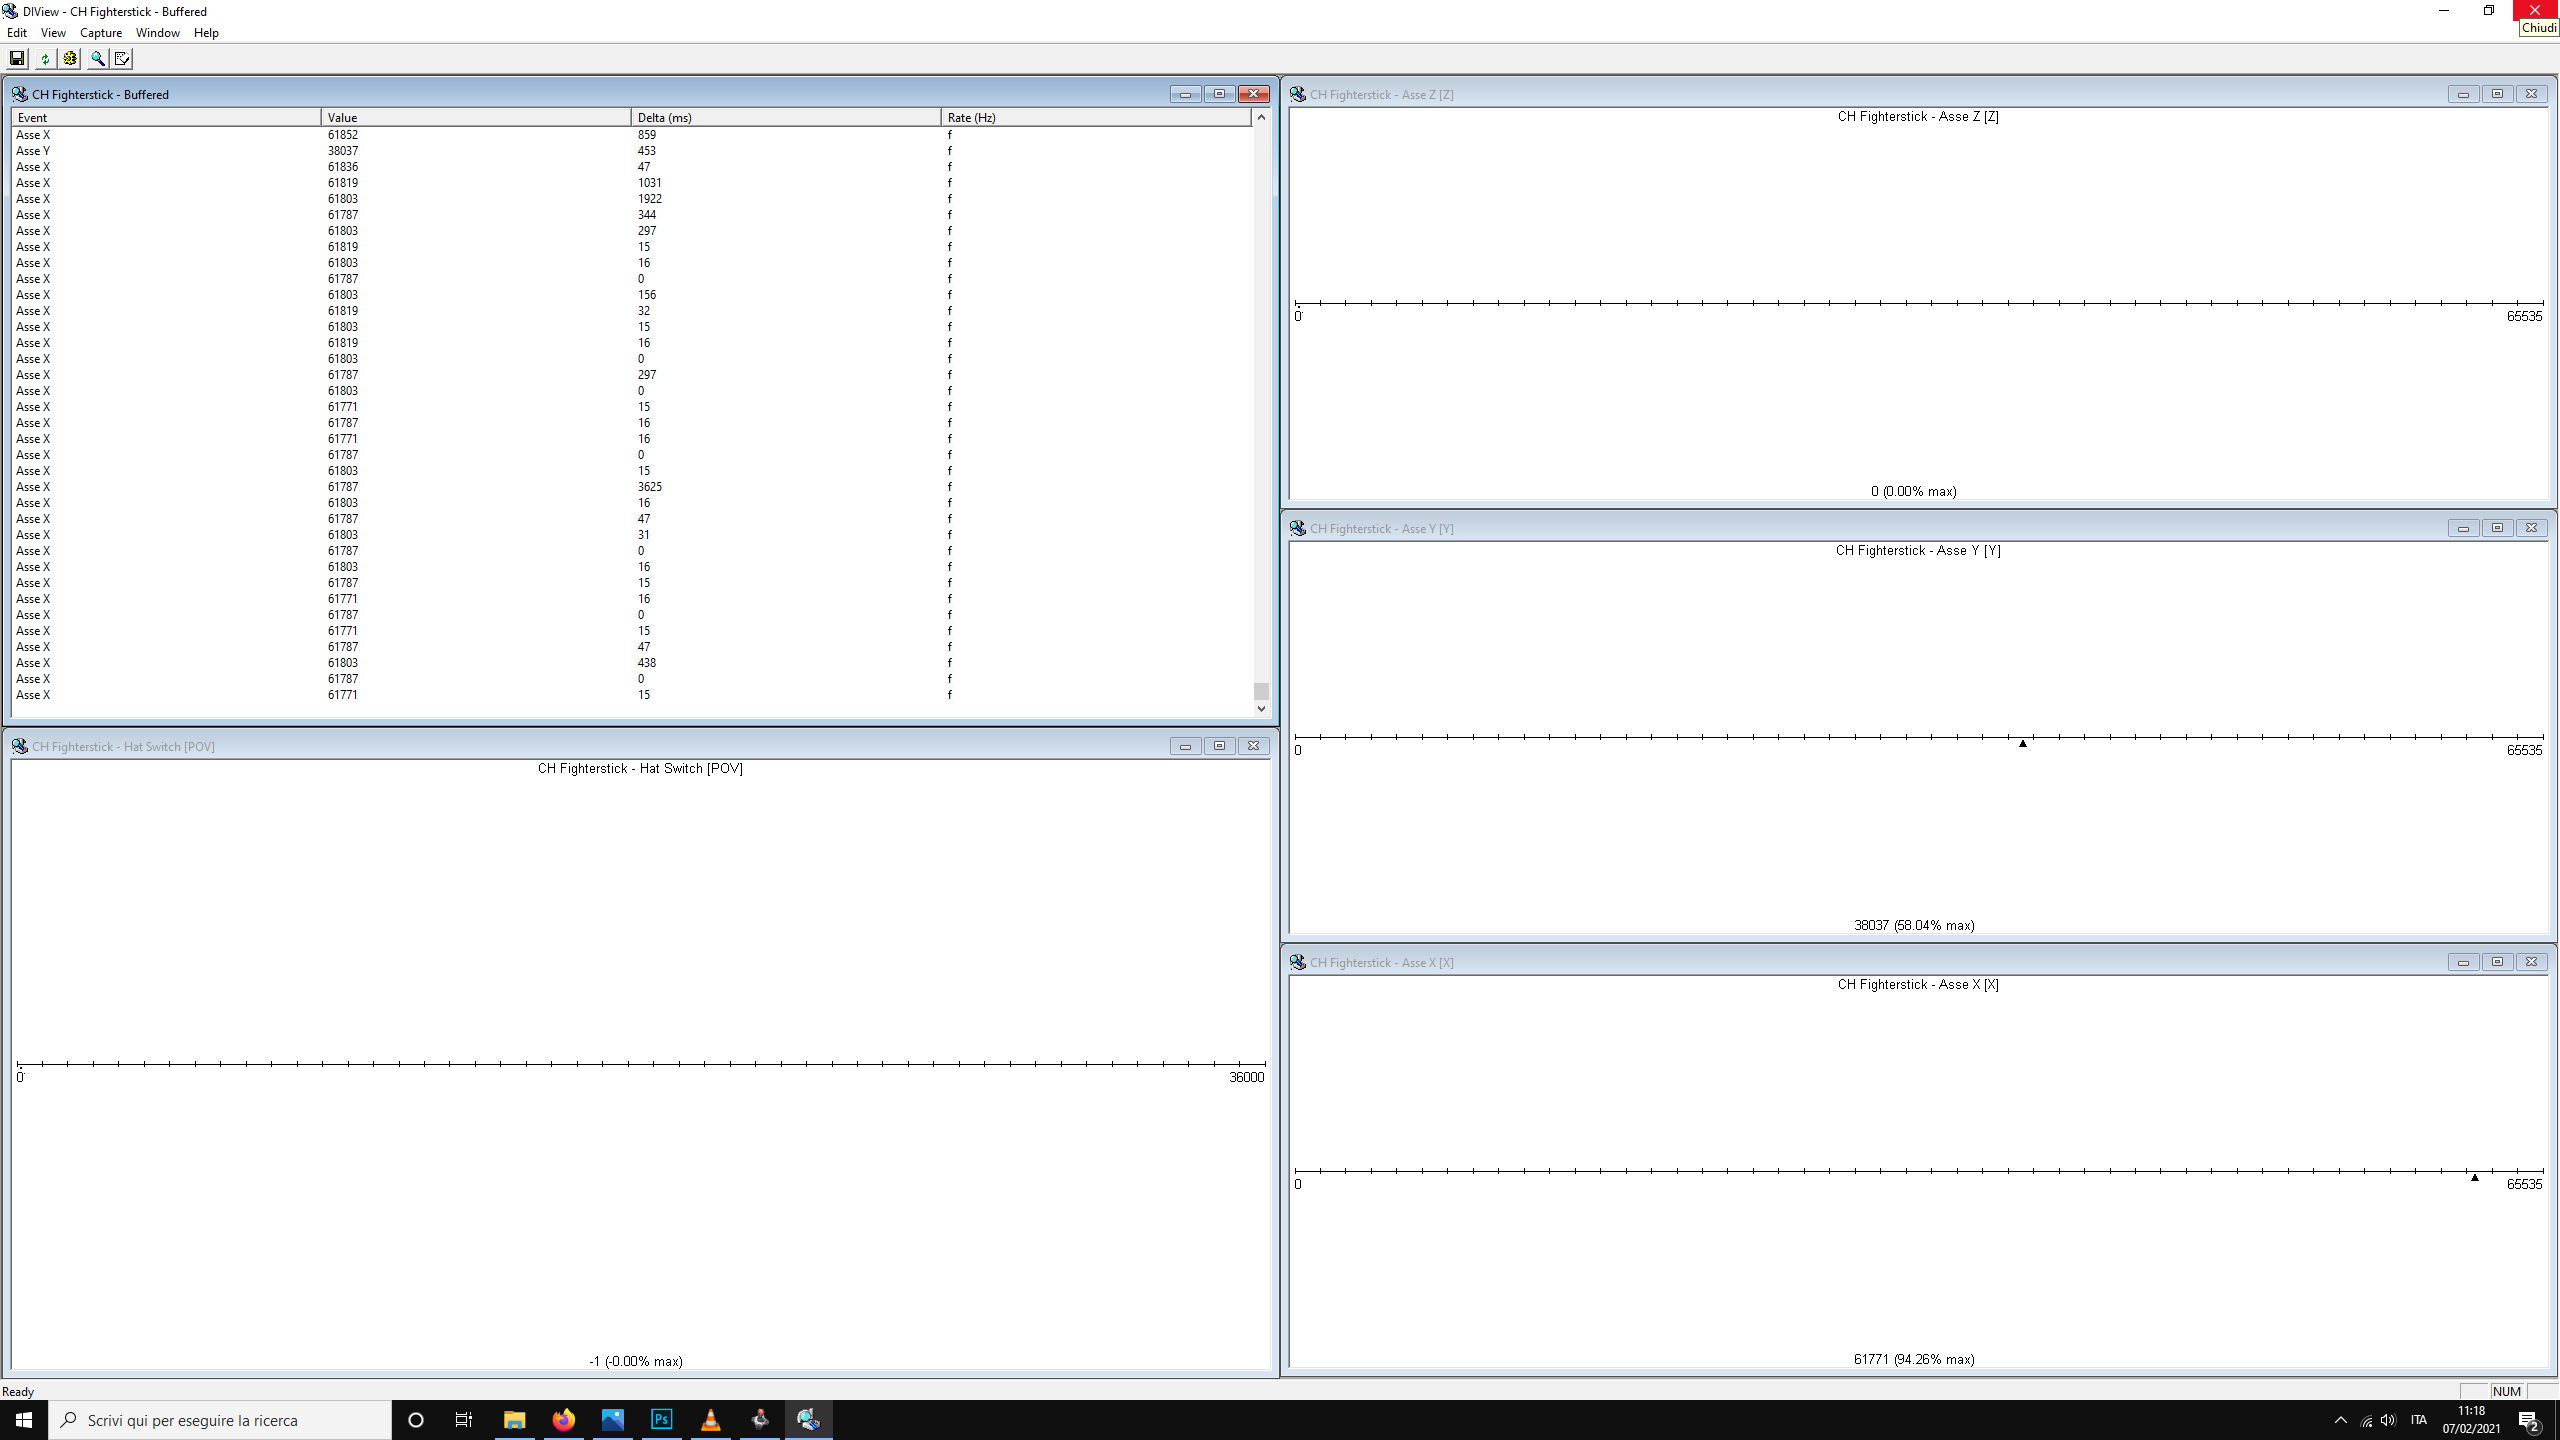Open the joystick app in the taskbar
2560x1440 pixels.
tap(760, 1420)
